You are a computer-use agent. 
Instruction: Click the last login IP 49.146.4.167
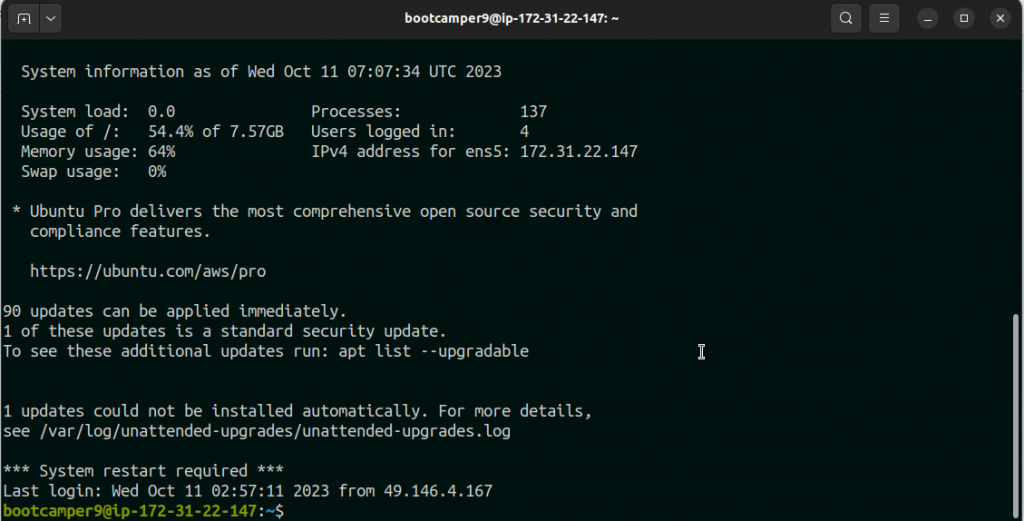pos(438,491)
